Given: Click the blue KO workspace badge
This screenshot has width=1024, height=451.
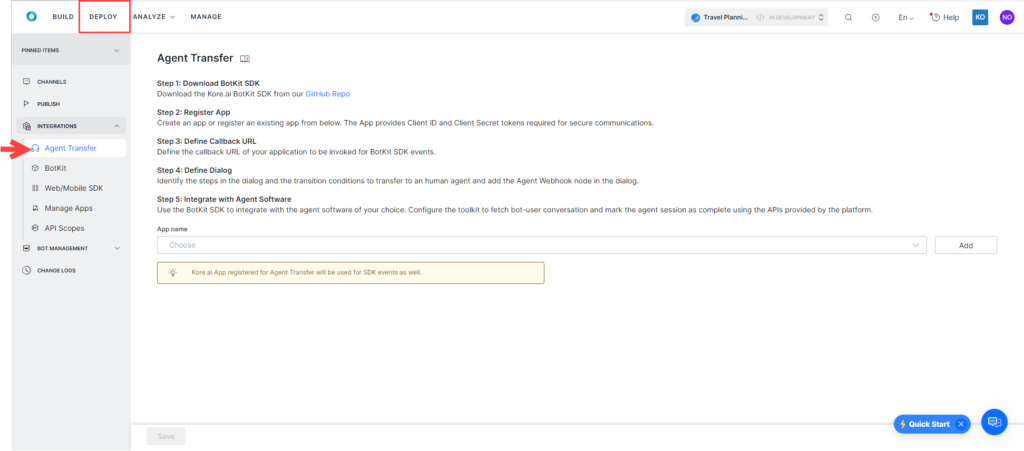Looking at the screenshot, I should (x=980, y=17).
